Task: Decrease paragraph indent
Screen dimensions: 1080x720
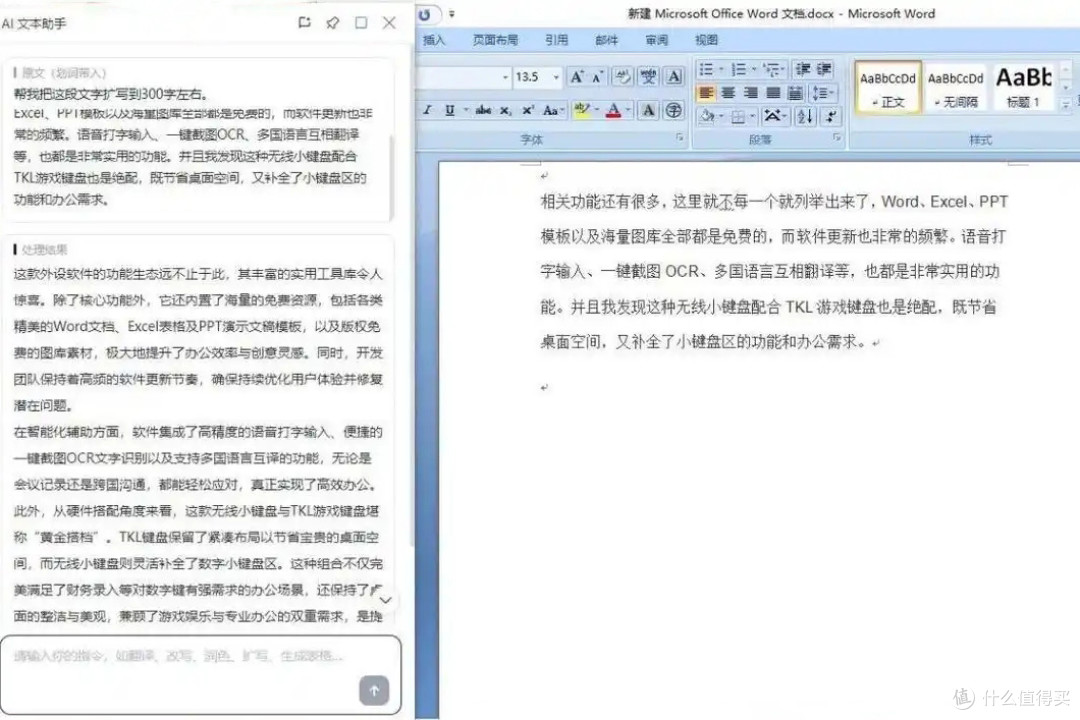Action: pos(802,69)
